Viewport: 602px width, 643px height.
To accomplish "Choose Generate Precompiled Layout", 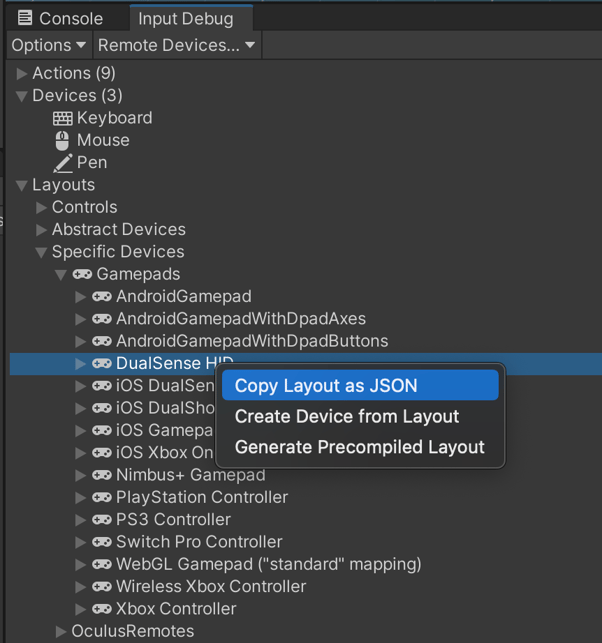I will pyautogui.click(x=359, y=448).
